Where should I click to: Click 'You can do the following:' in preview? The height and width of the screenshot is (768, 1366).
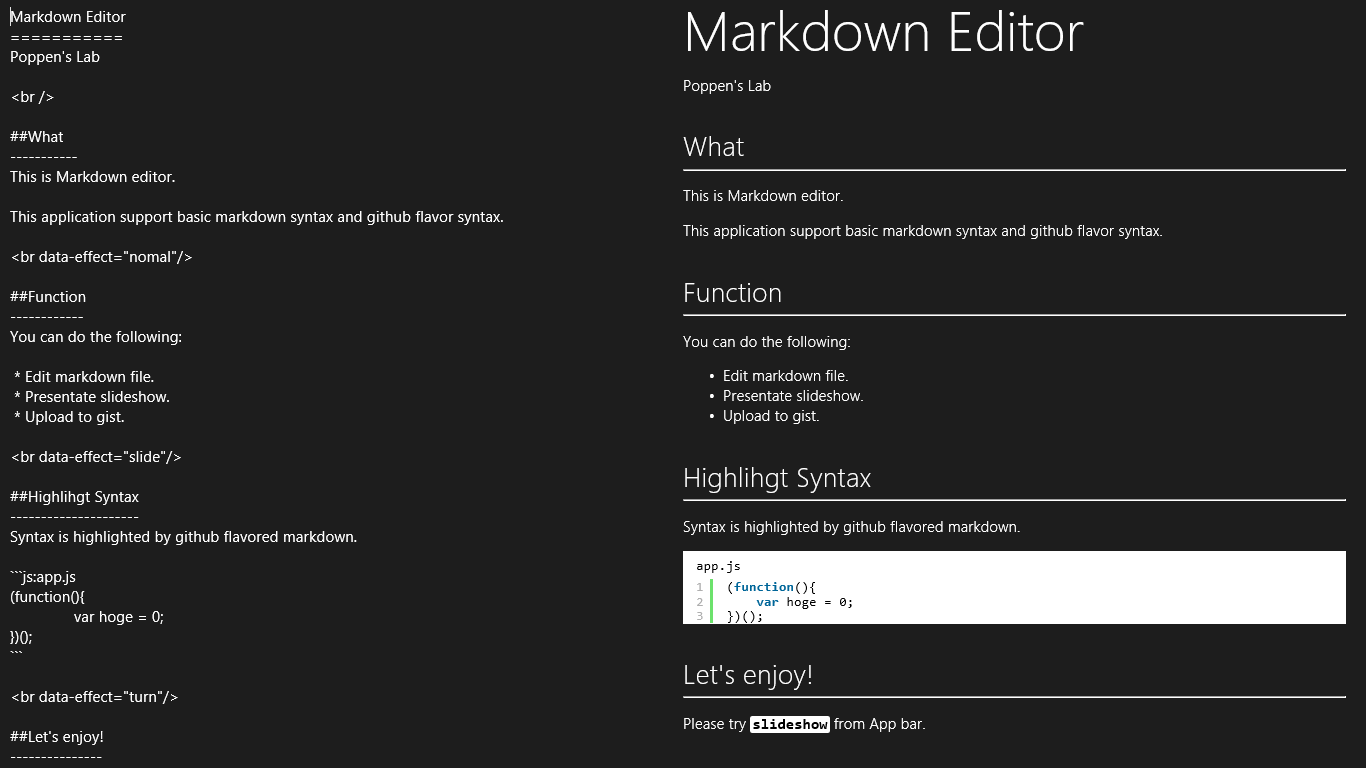pos(767,342)
